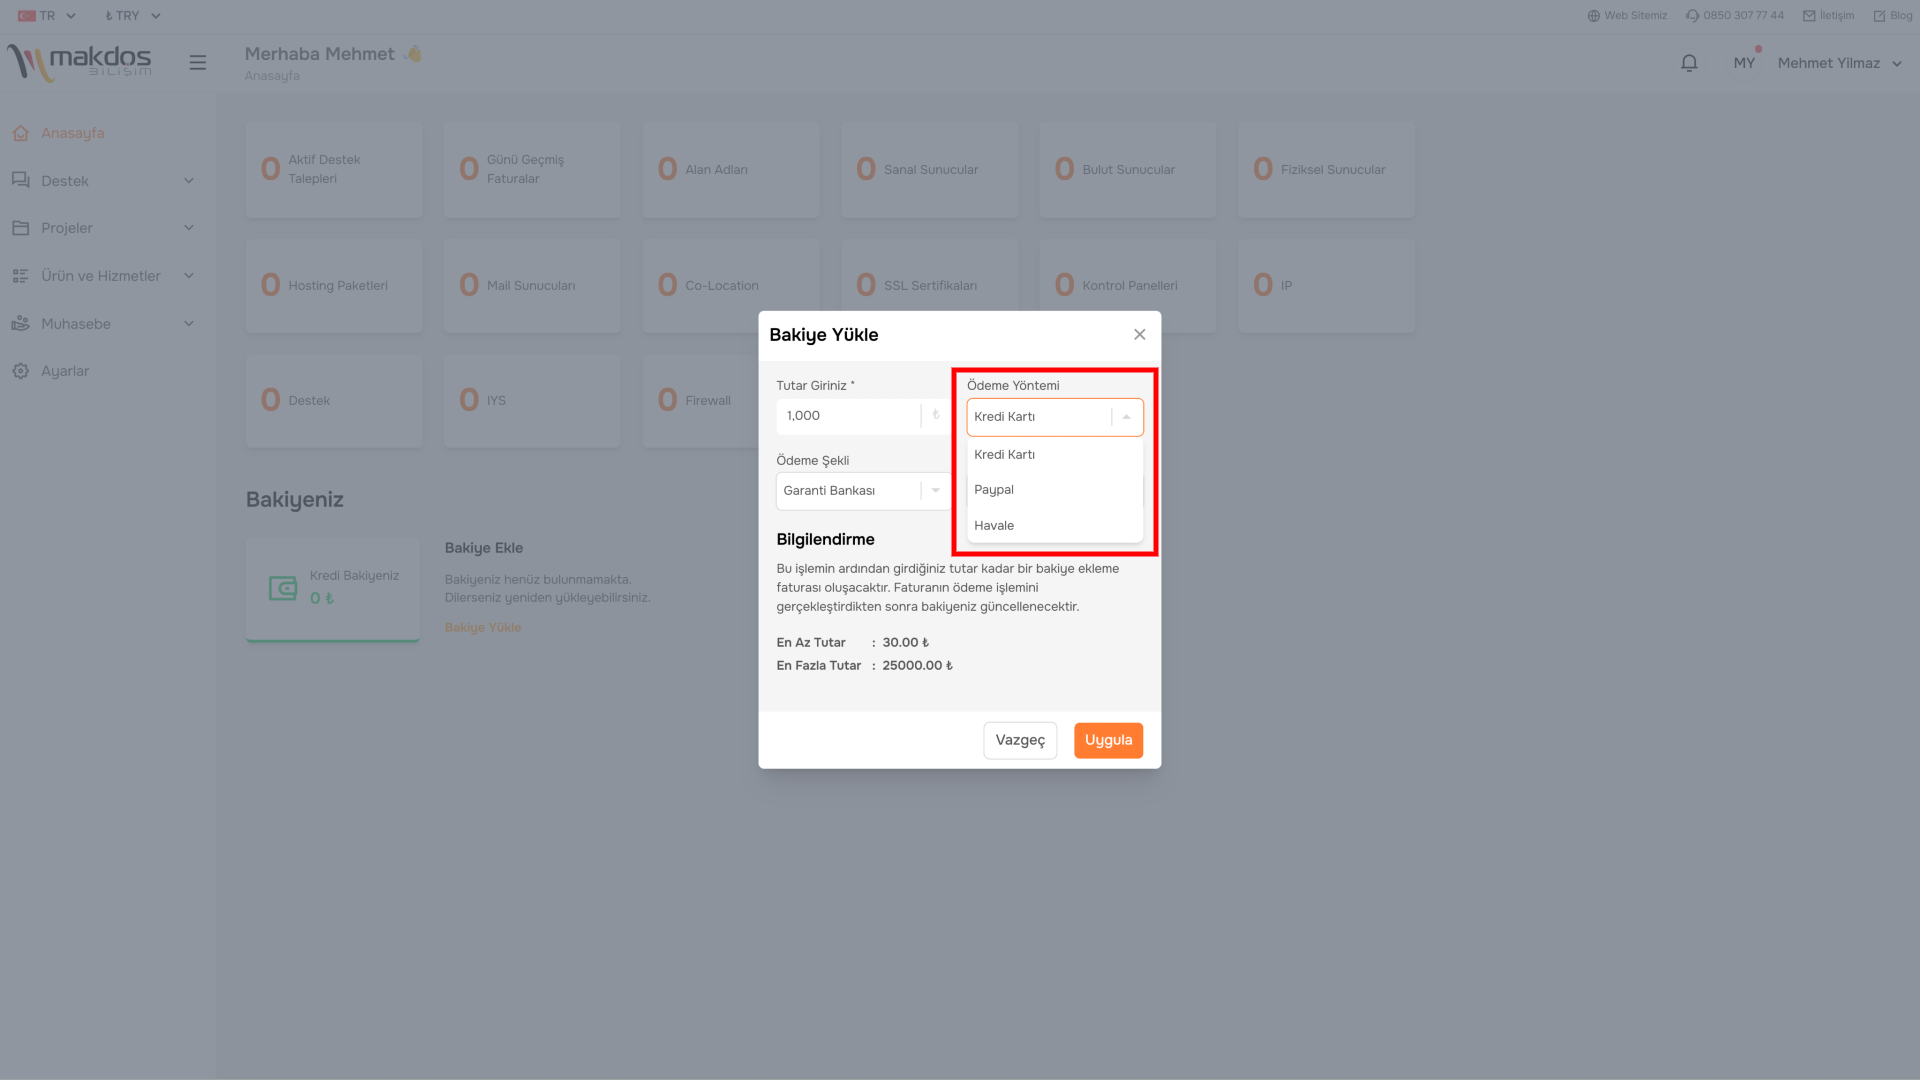Click the Muhasebe icon in sidebar
This screenshot has width=1920, height=1080.
click(20, 323)
